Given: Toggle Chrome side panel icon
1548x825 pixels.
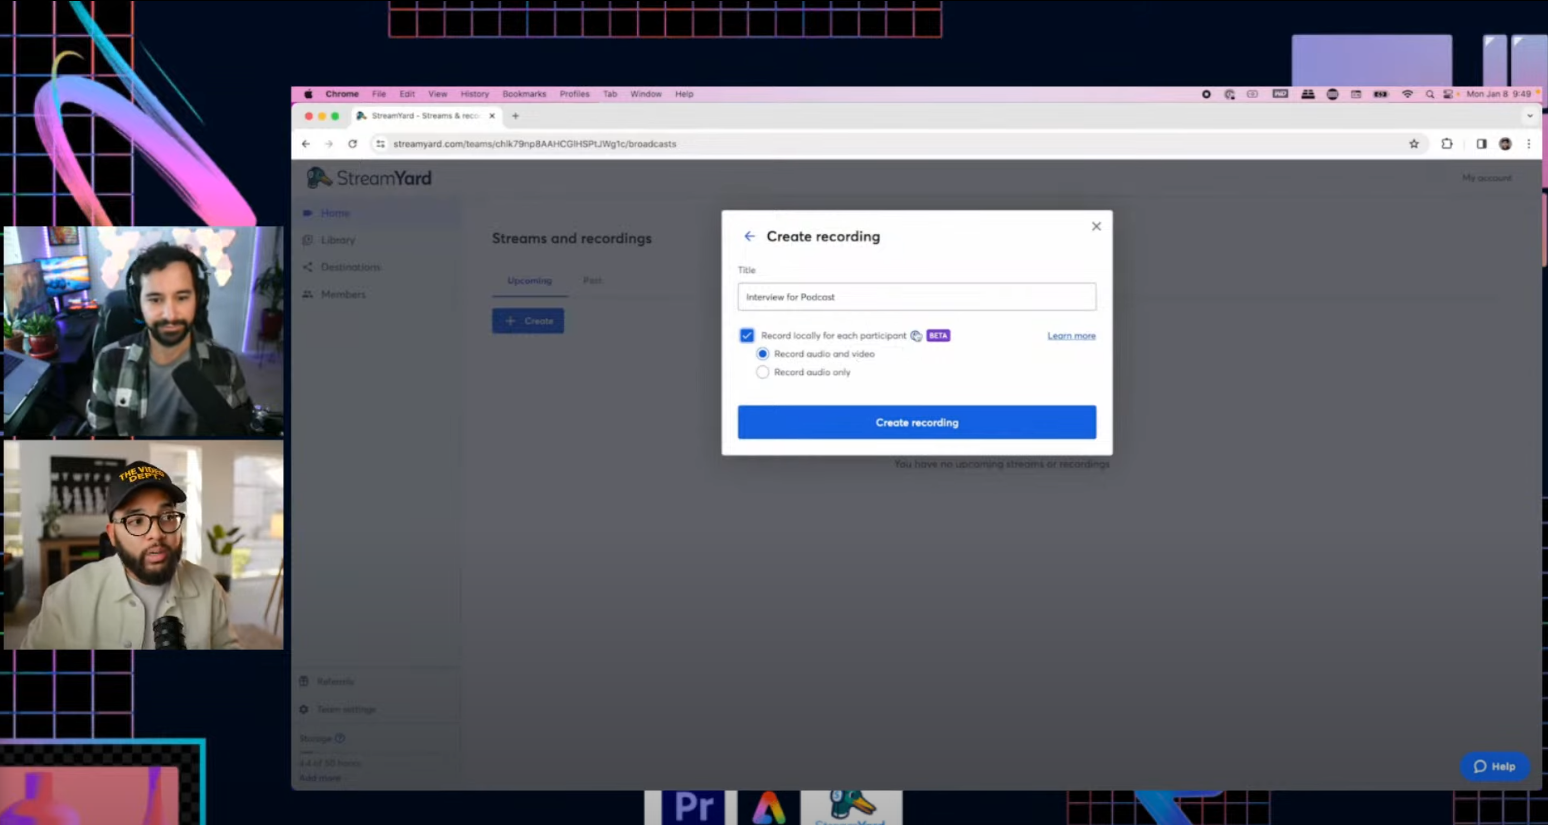Looking at the screenshot, I should (x=1481, y=144).
